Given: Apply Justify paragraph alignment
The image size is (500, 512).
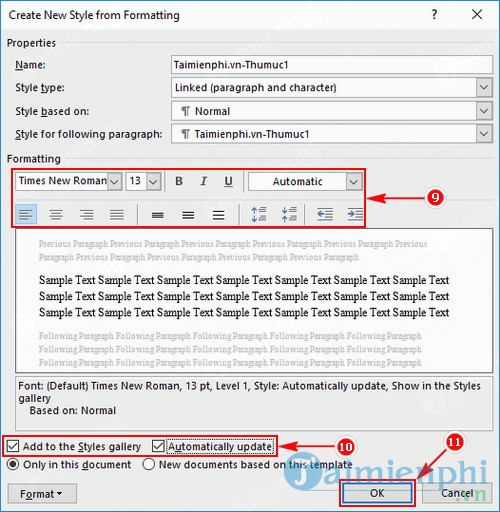Looking at the screenshot, I should tap(117, 214).
